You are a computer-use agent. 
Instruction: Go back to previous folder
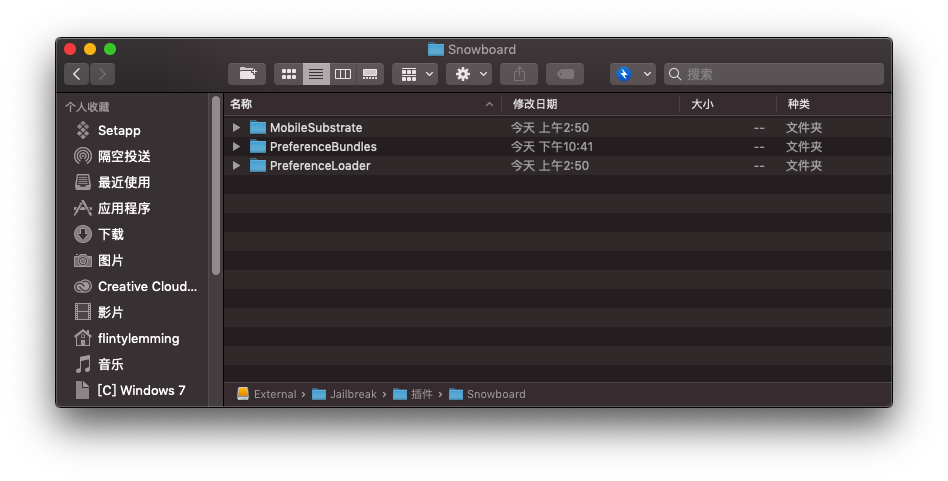(77, 74)
